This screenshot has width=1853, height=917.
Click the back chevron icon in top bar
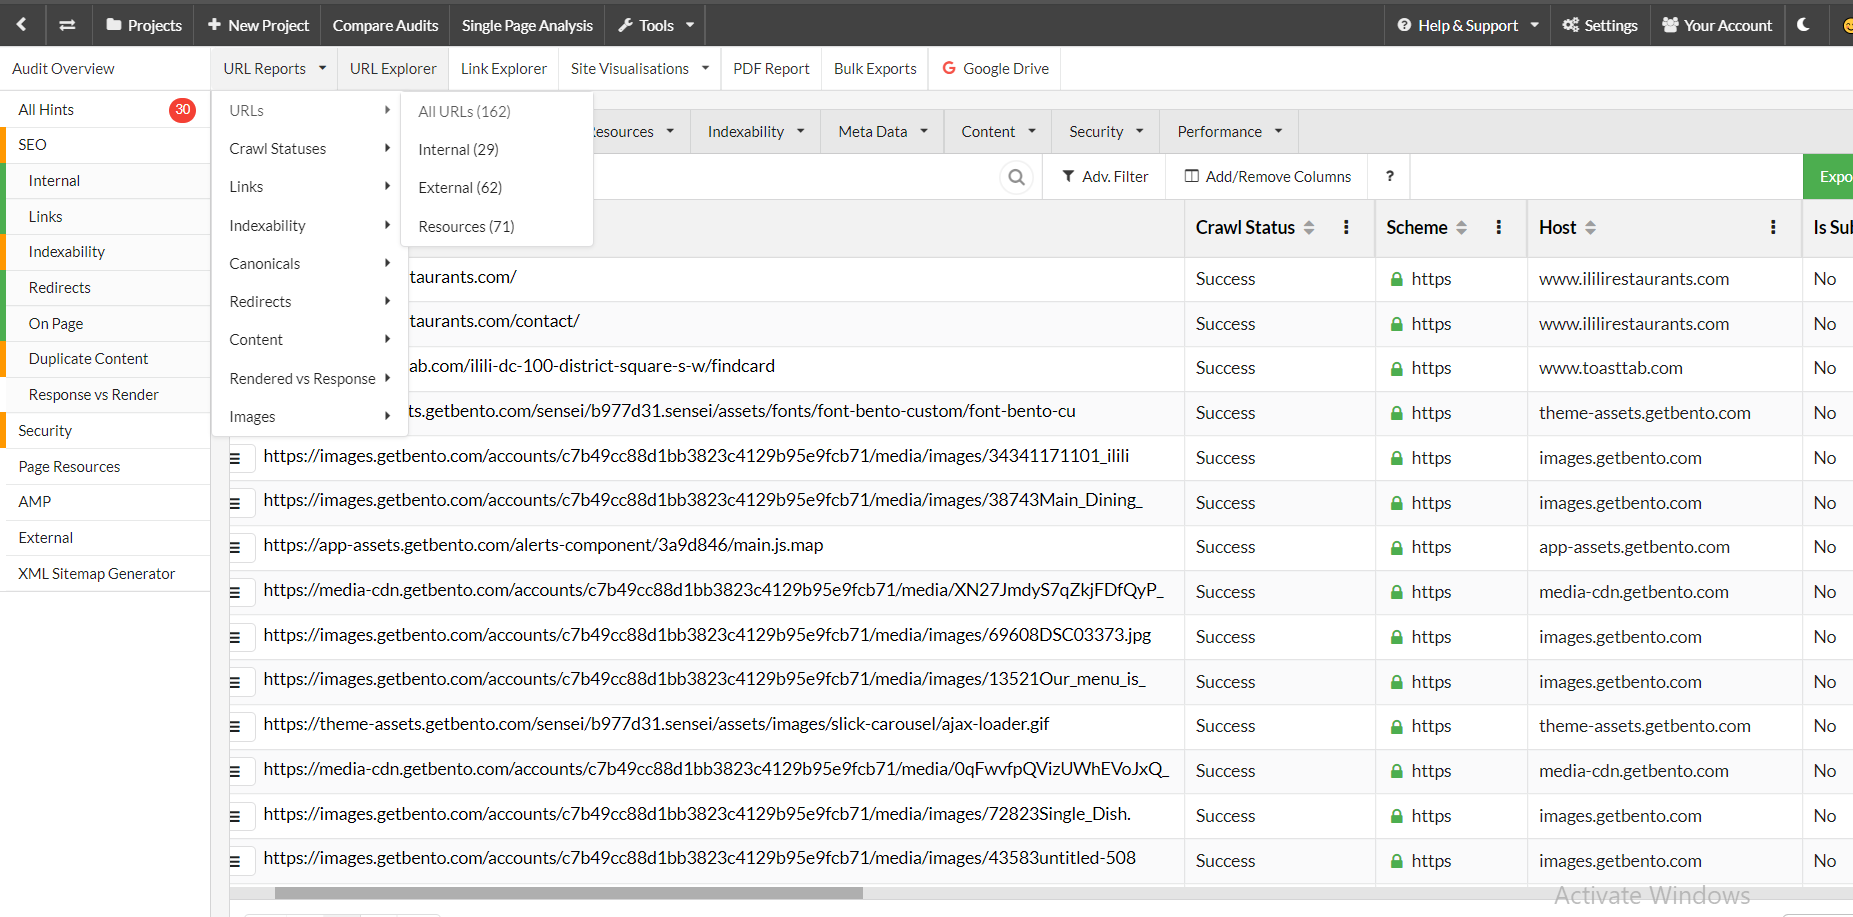coord(21,25)
